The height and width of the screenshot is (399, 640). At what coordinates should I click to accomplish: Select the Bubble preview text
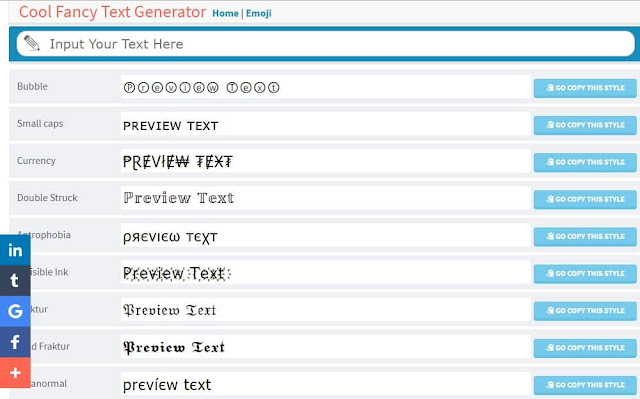pyautogui.click(x=201, y=87)
